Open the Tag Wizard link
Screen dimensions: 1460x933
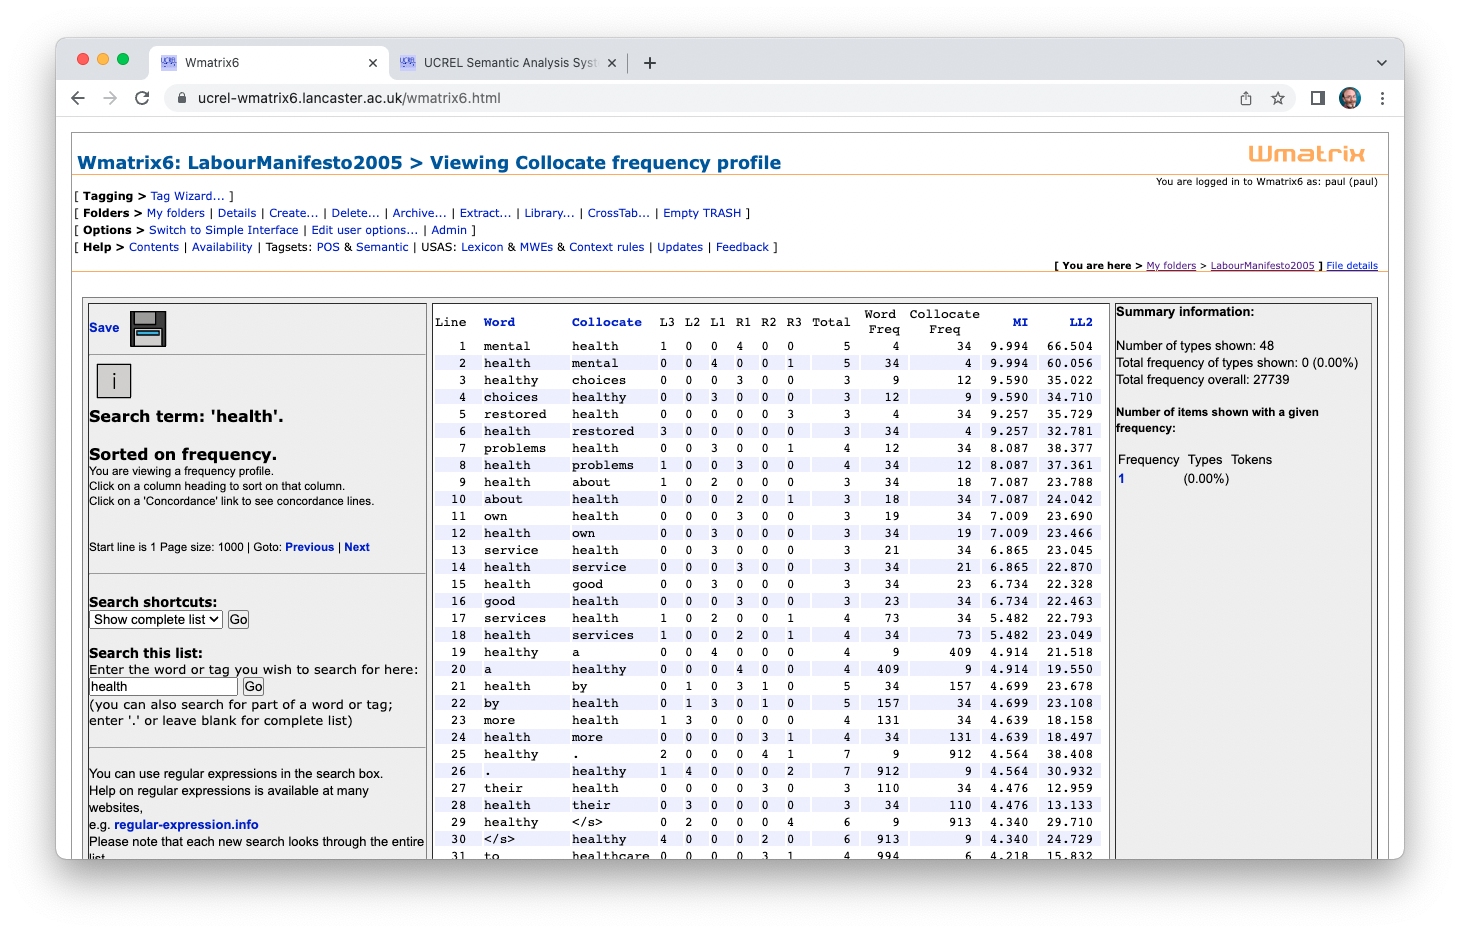tap(187, 196)
